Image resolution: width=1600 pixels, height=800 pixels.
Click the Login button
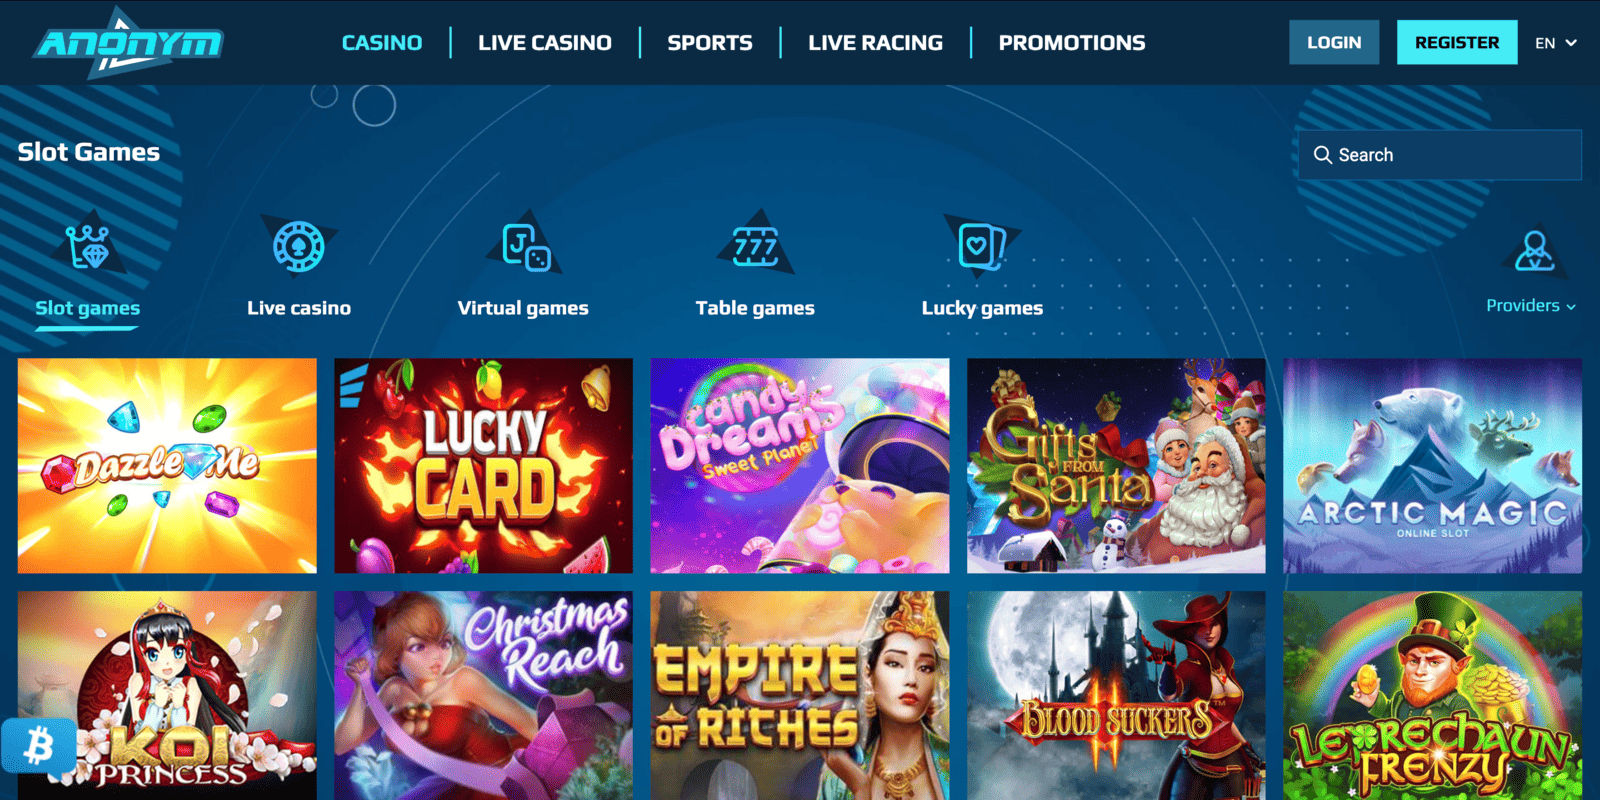pyautogui.click(x=1334, y=42)
